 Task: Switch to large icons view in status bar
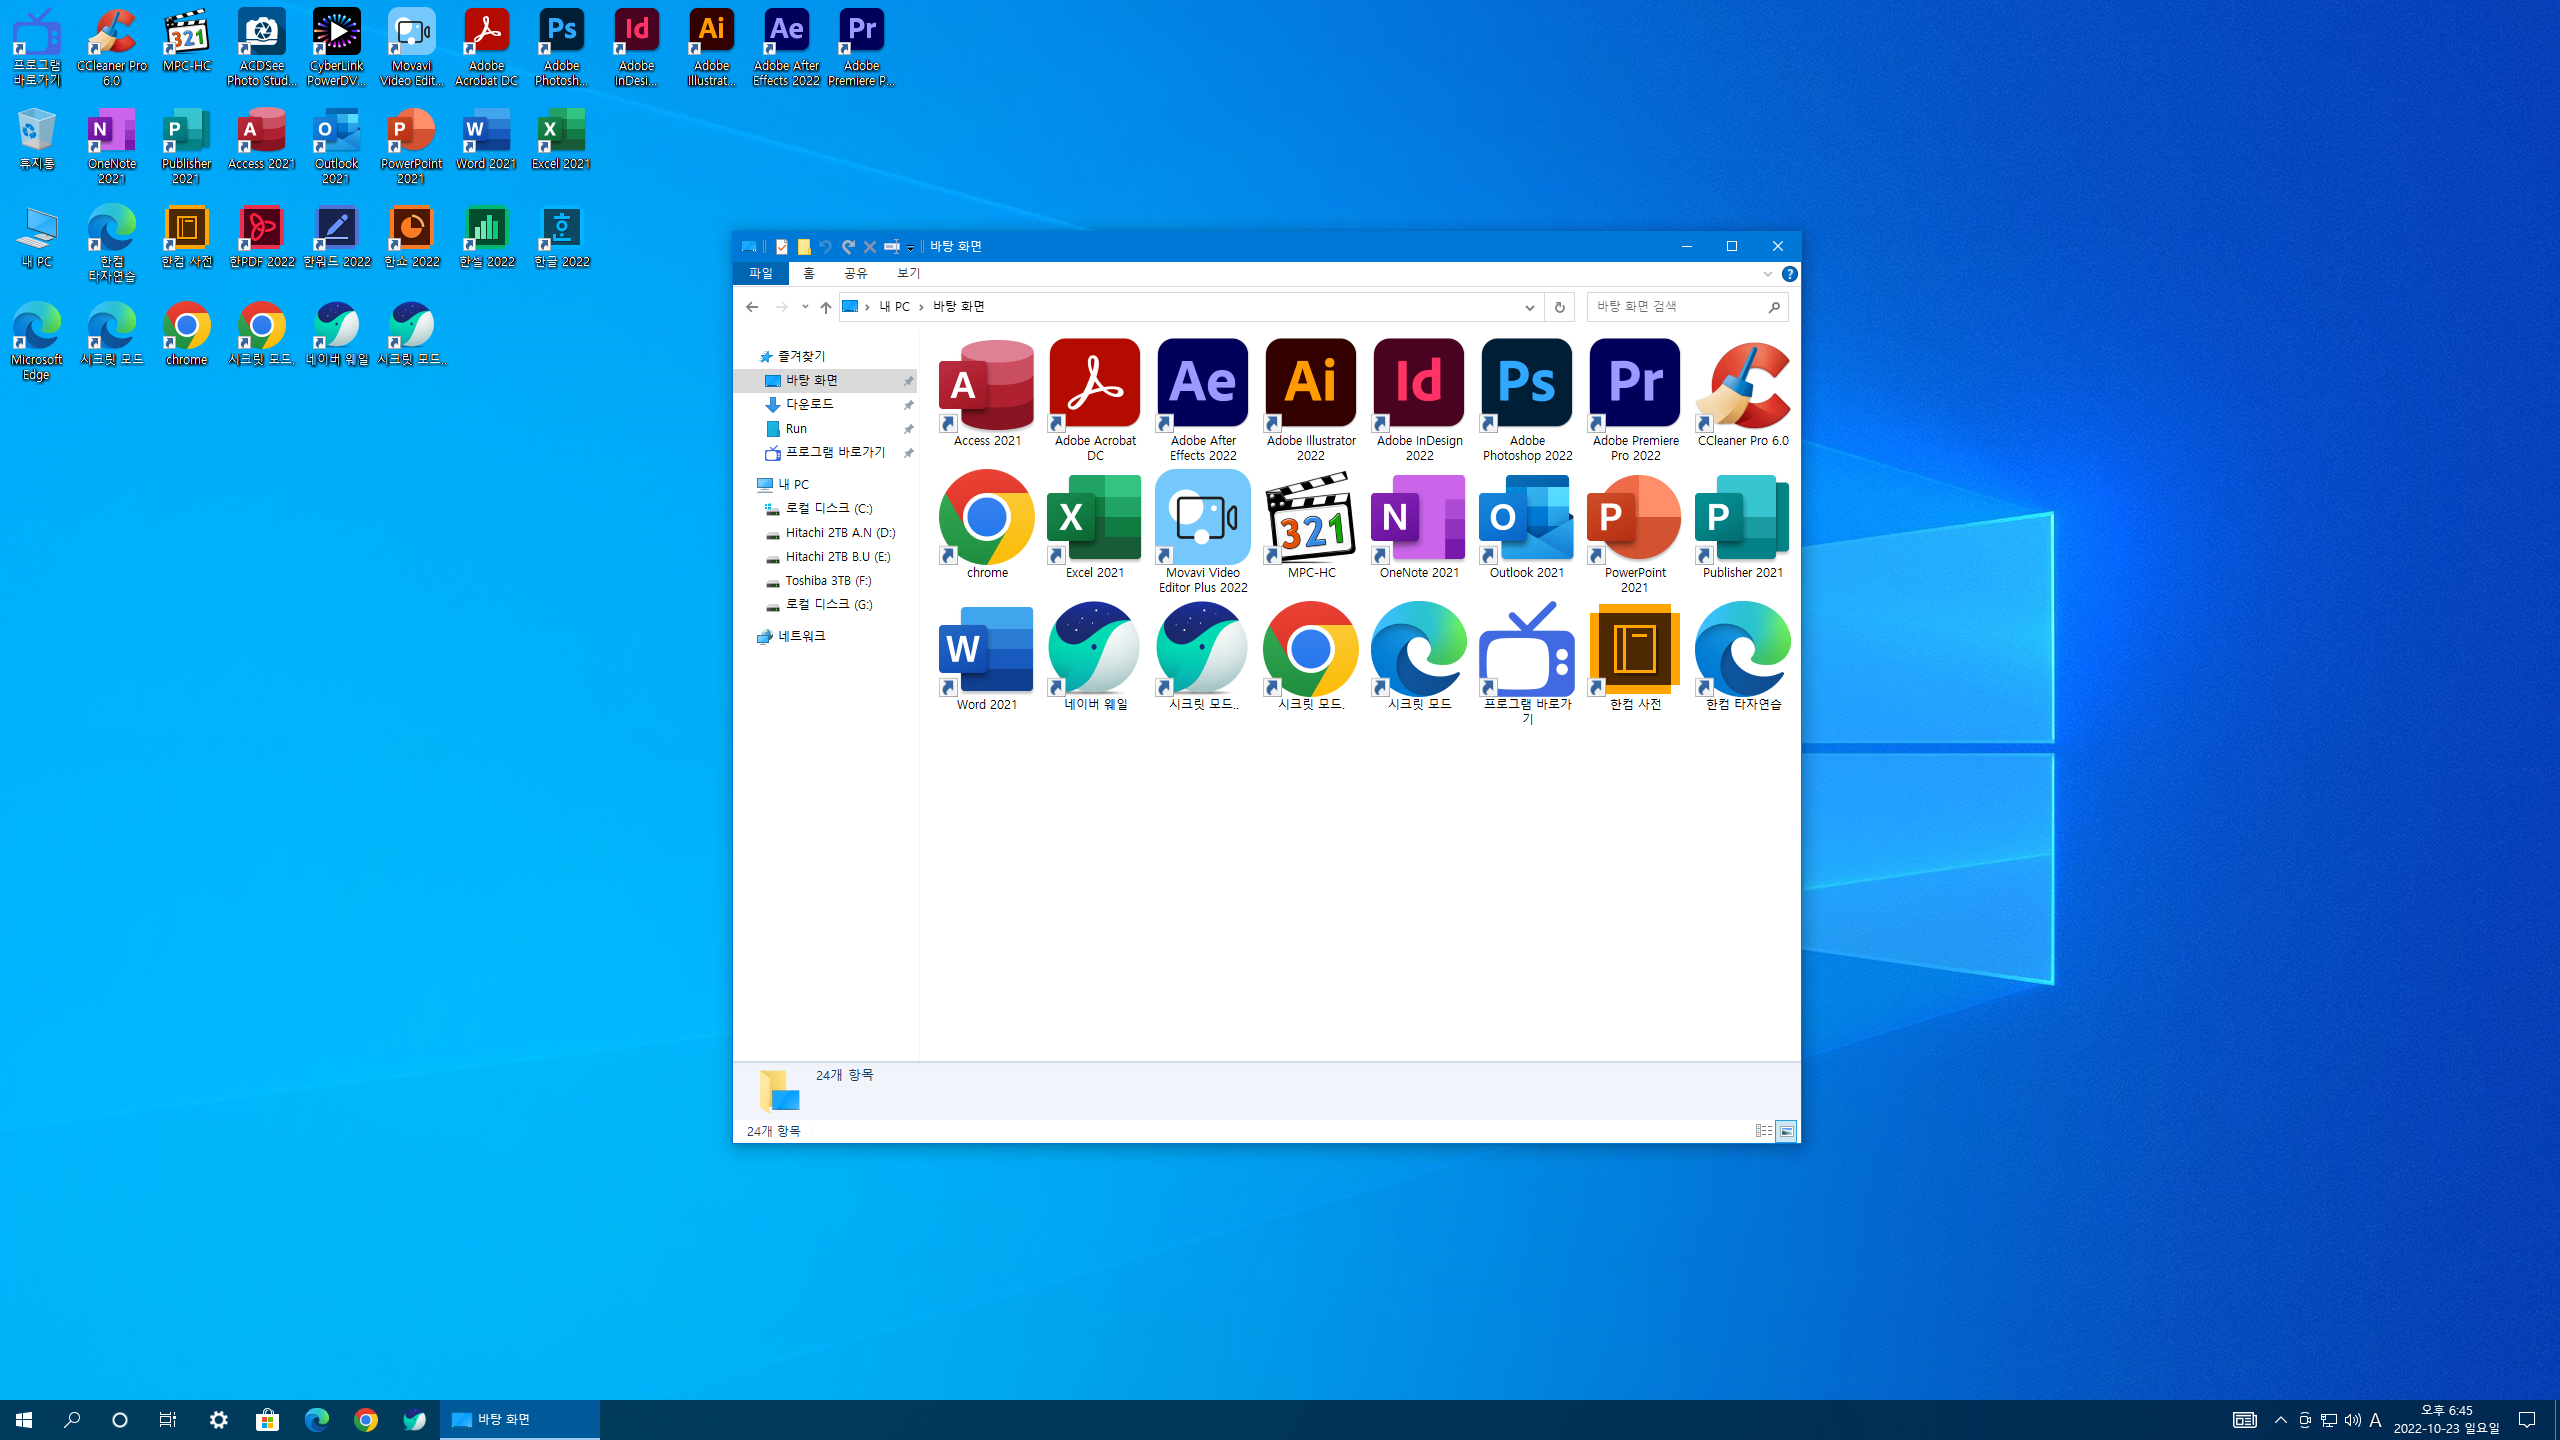point(1786,1131)
